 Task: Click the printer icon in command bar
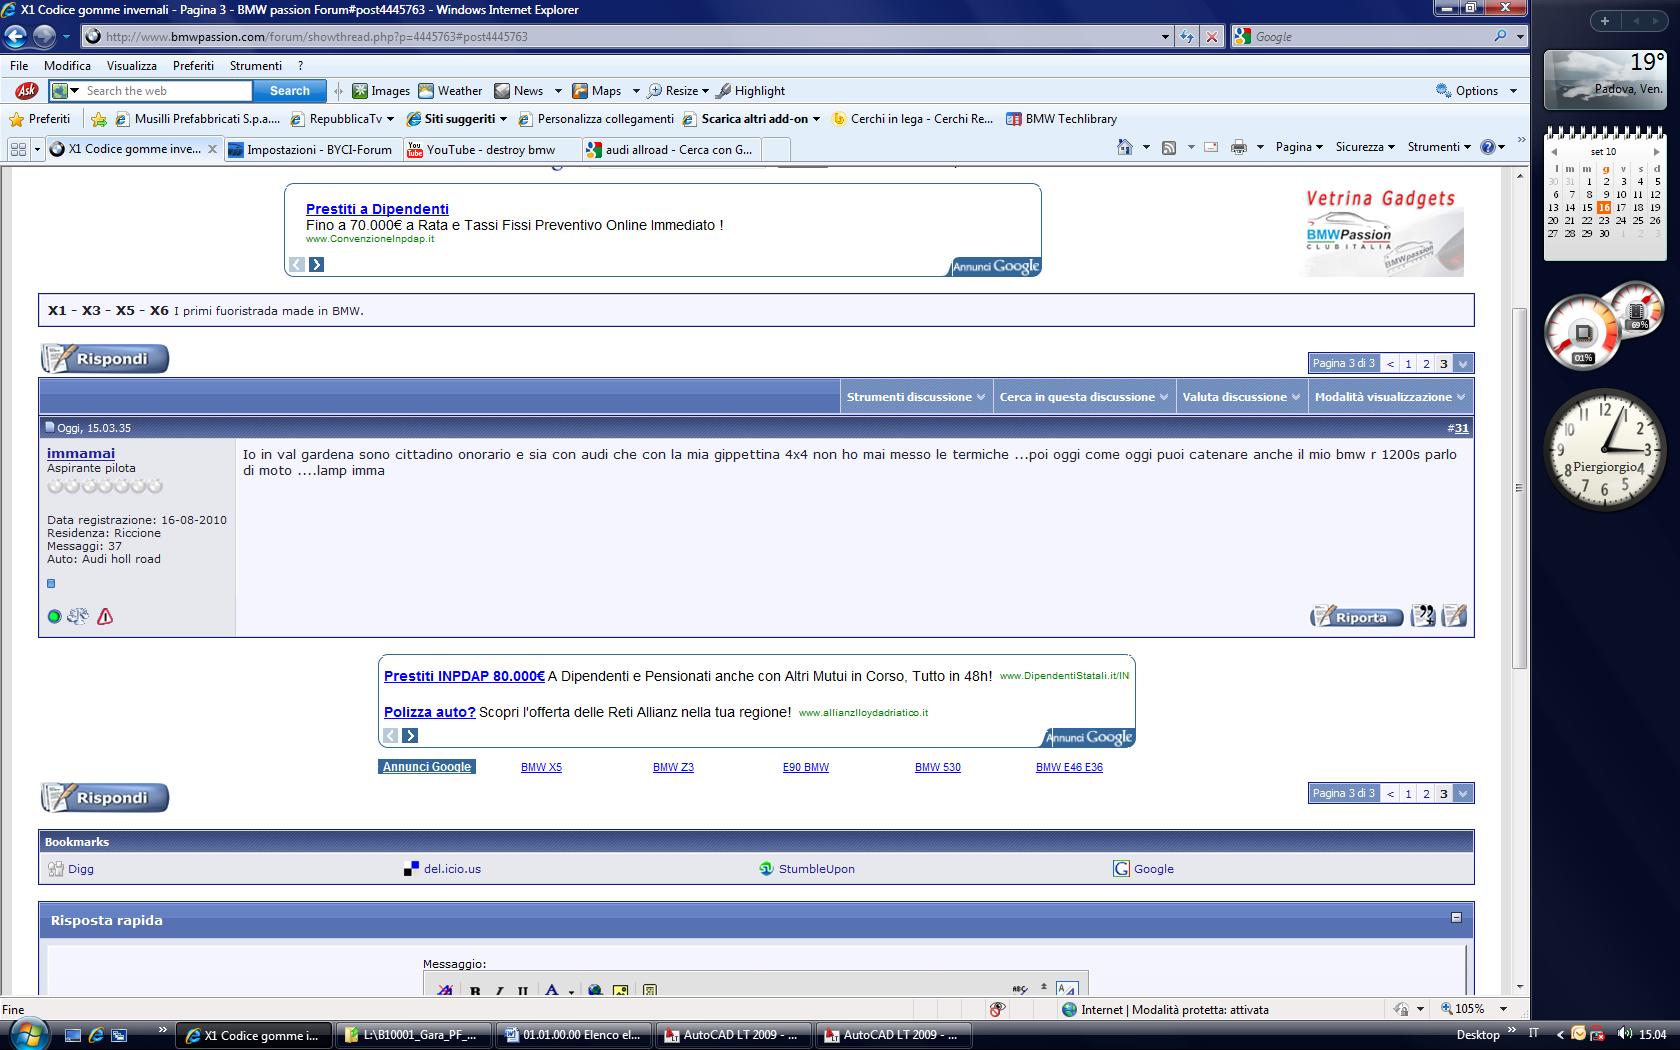[1239, 147]
